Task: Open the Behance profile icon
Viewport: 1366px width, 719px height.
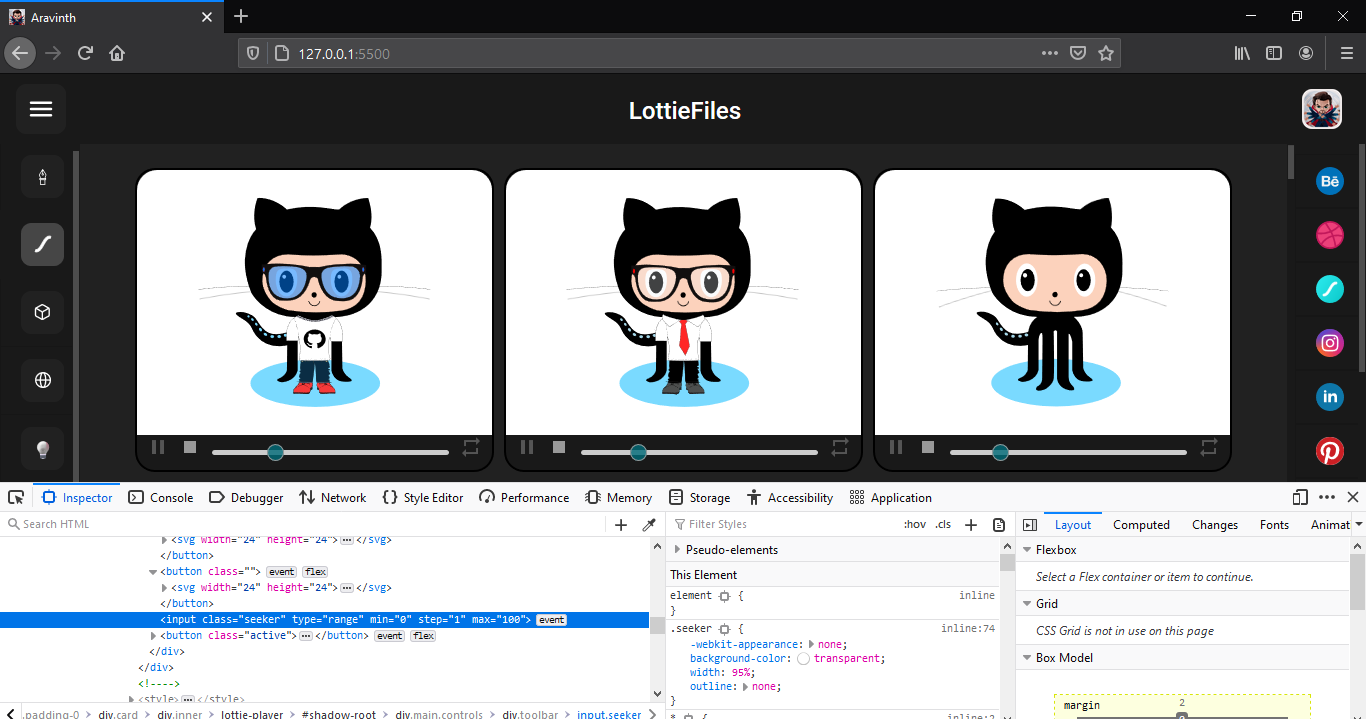Action: pyautogui.click(x=1329, y=181)
